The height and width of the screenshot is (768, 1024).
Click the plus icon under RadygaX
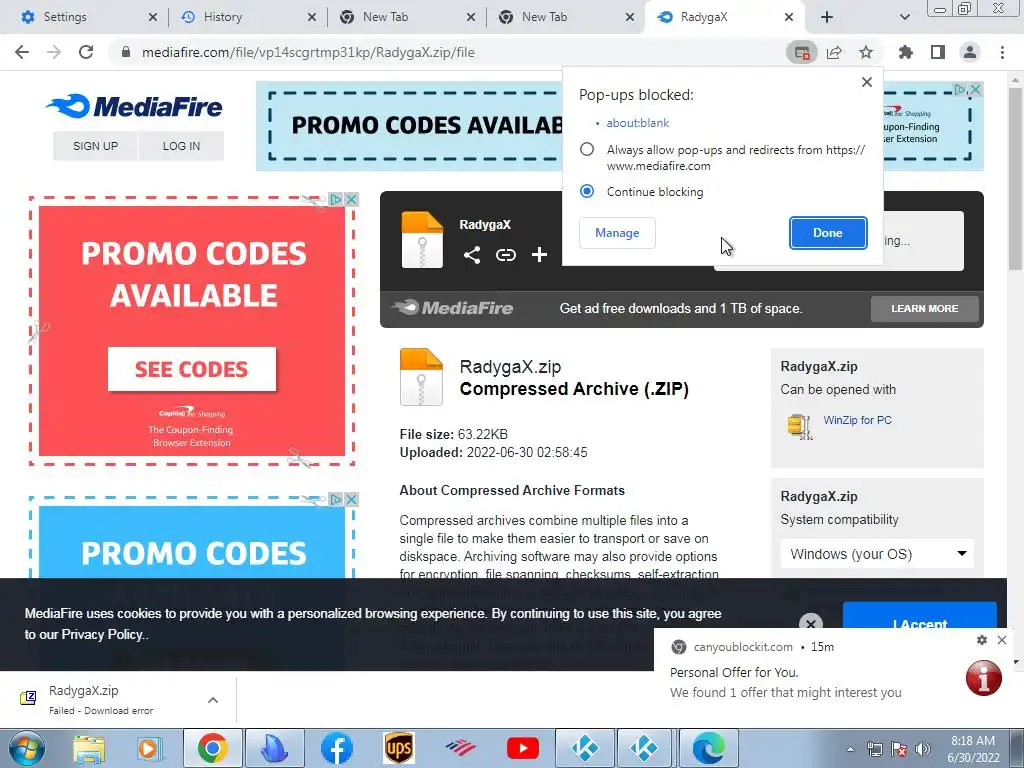(539, 255)
